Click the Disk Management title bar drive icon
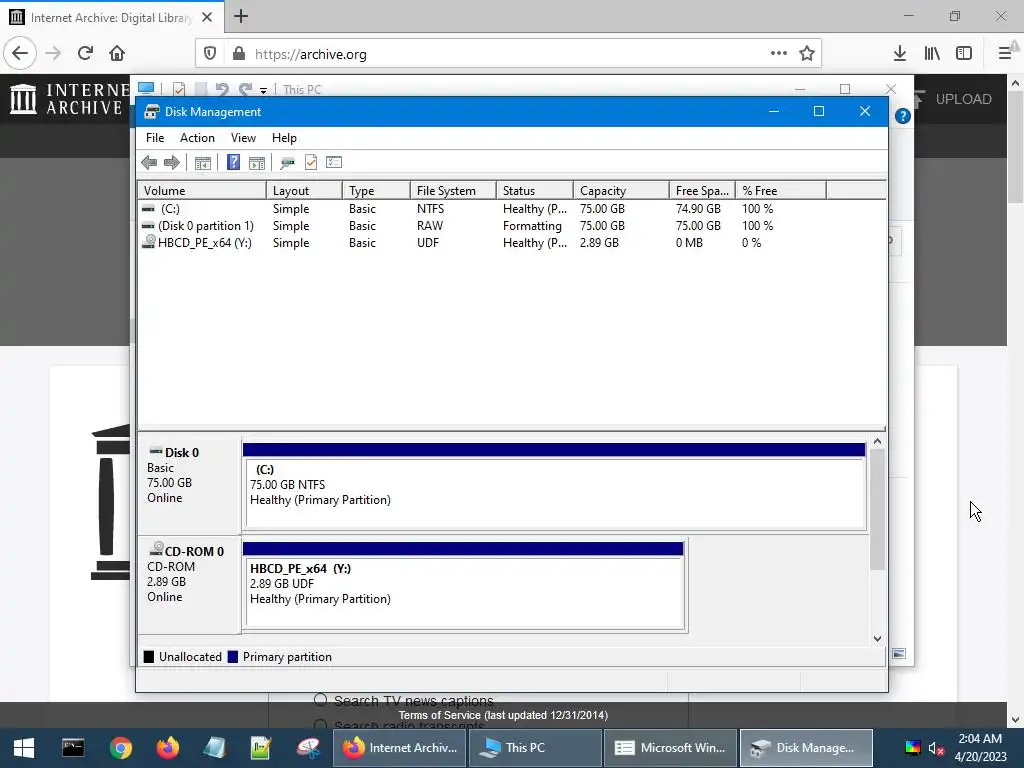The width and height of the screenshot is (1024, 768). [x=152, y=112]
